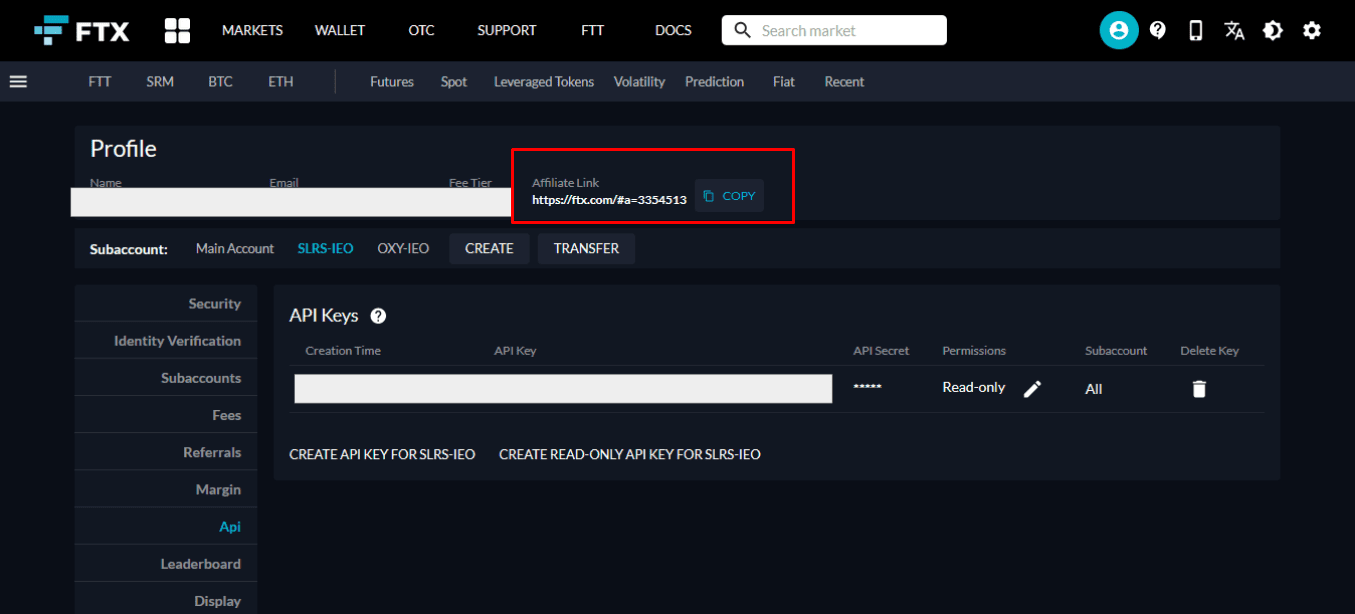Open the four-squares apps grid icon
Image resolution: width=1355 pixels, height=614 pixels.
coord(177,30)
